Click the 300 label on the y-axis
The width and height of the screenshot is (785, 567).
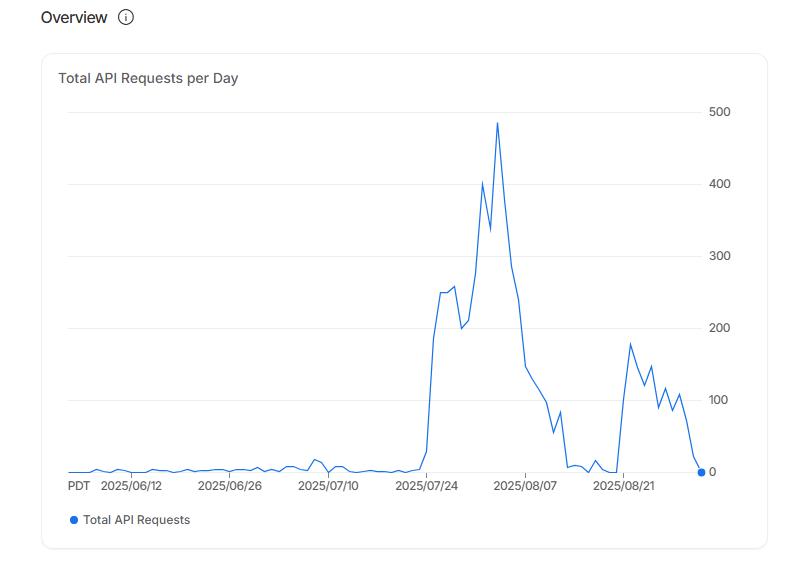tap(720, 256)
